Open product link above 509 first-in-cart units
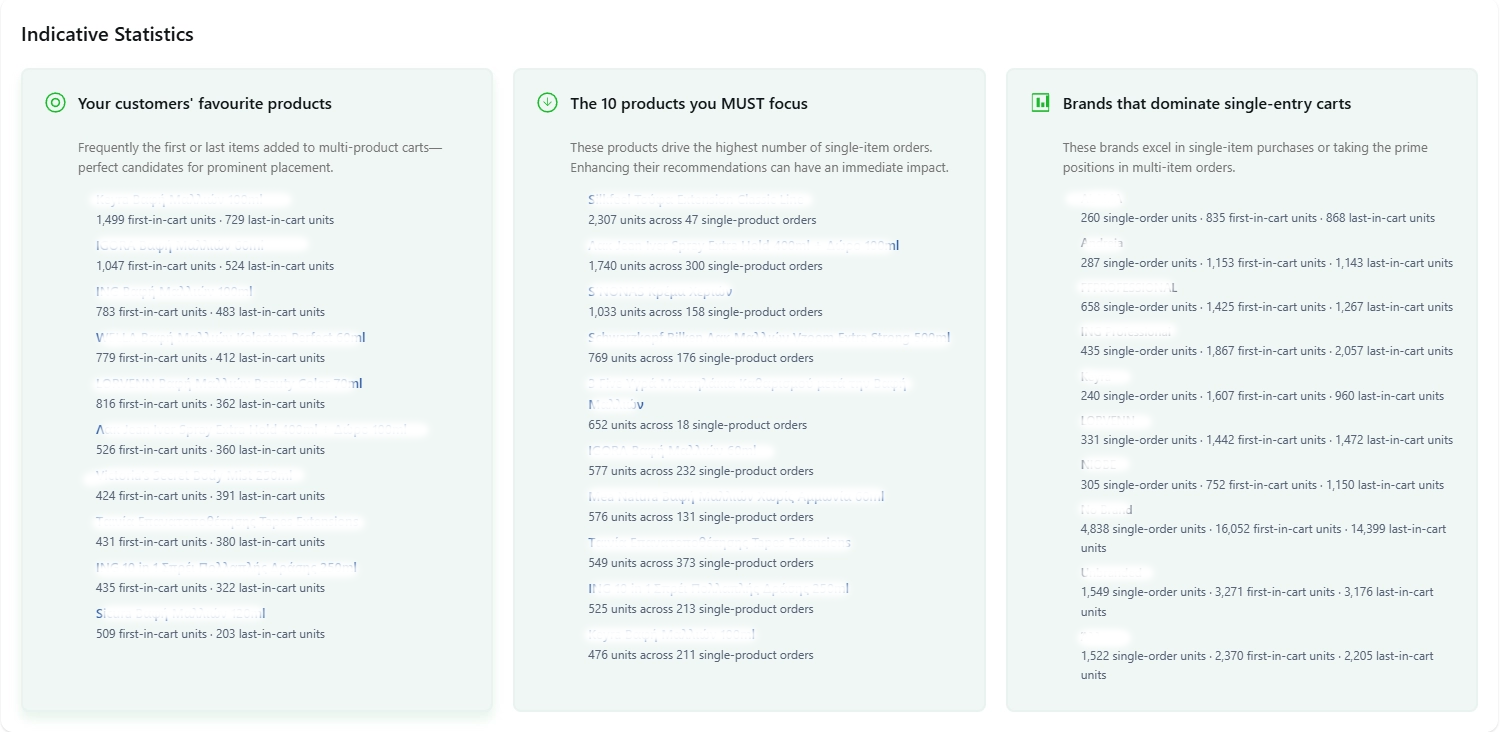This screenshot has width=1500, height=732. click(180, 614)
